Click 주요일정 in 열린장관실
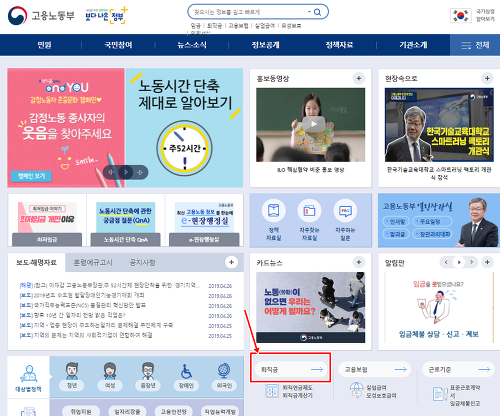This screenshot has height=416, width=500. click(x=432, y=222)
